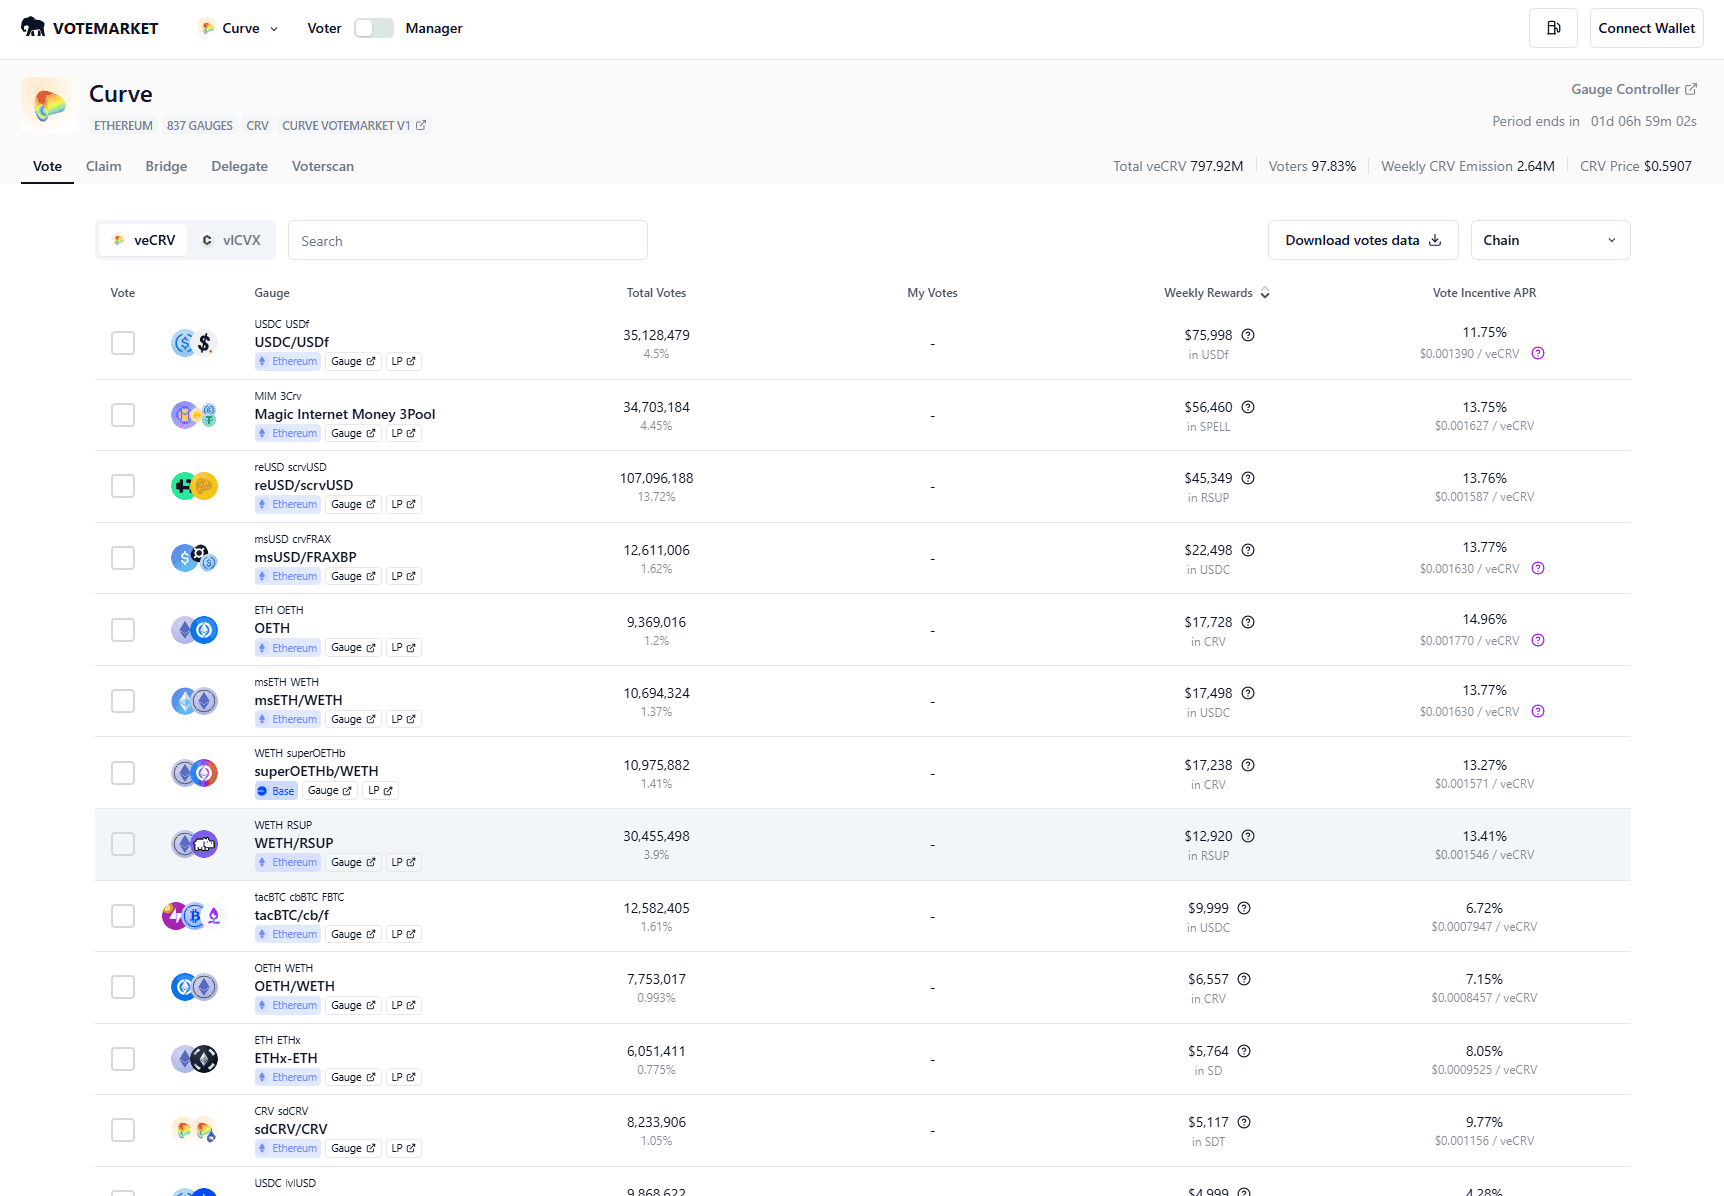Click the 837 GAUGES tag
The image size is (1724, 1196).
[x=200, y=125]
